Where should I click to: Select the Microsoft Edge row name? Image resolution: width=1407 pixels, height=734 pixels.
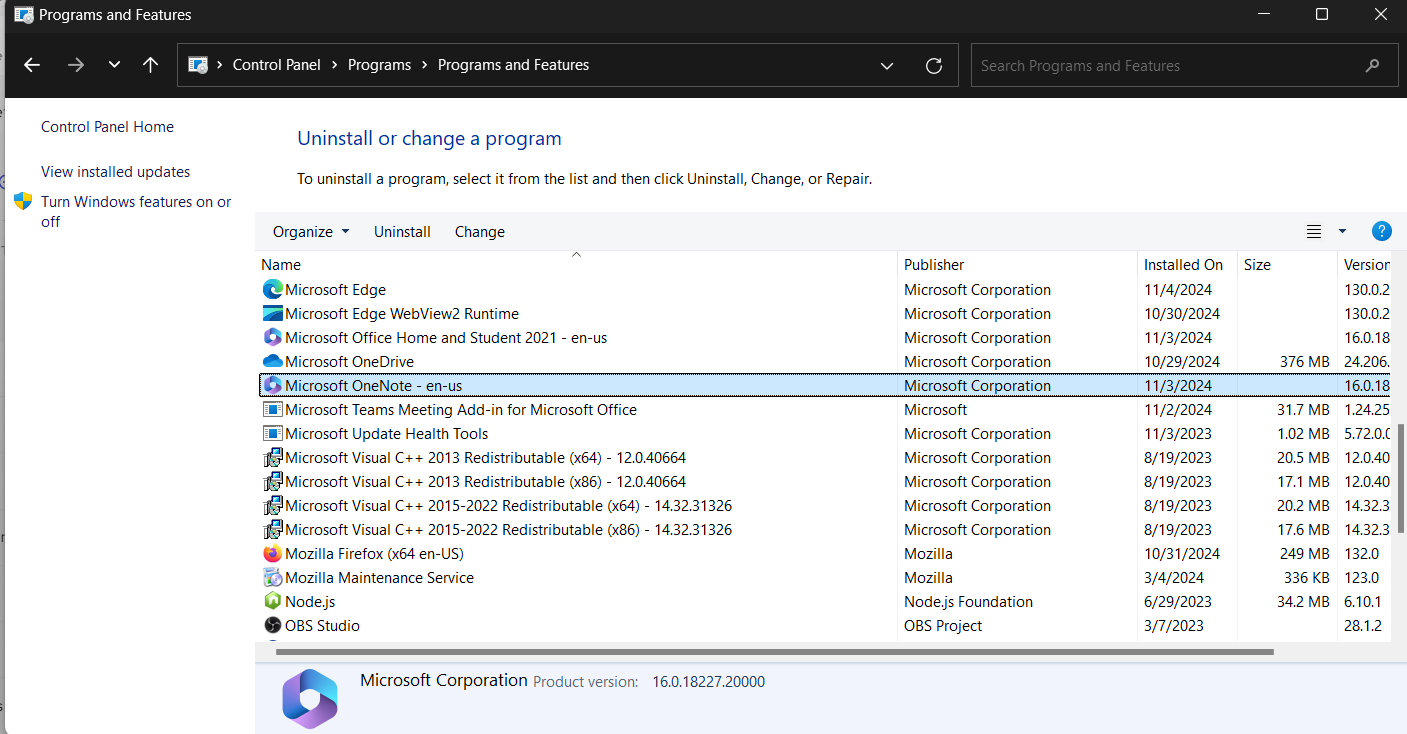pyautogui.click(x=335, y=290)
